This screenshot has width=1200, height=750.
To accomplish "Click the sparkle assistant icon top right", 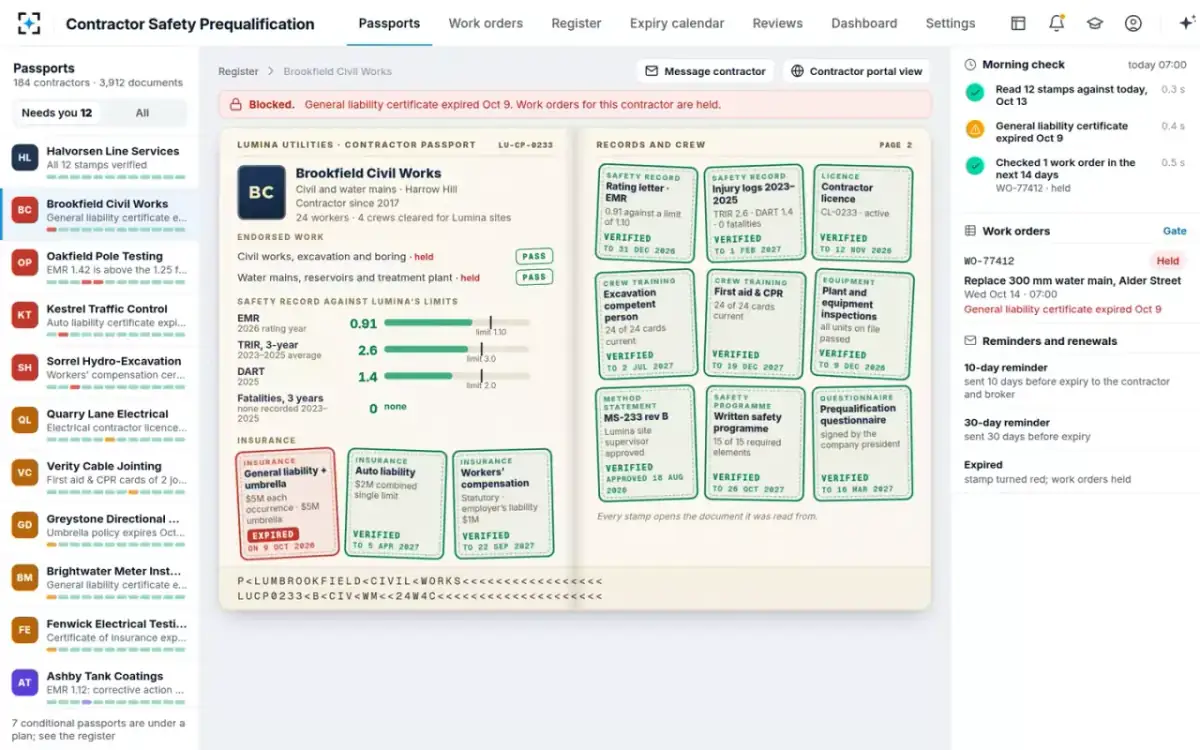I will coord(1187,23).
